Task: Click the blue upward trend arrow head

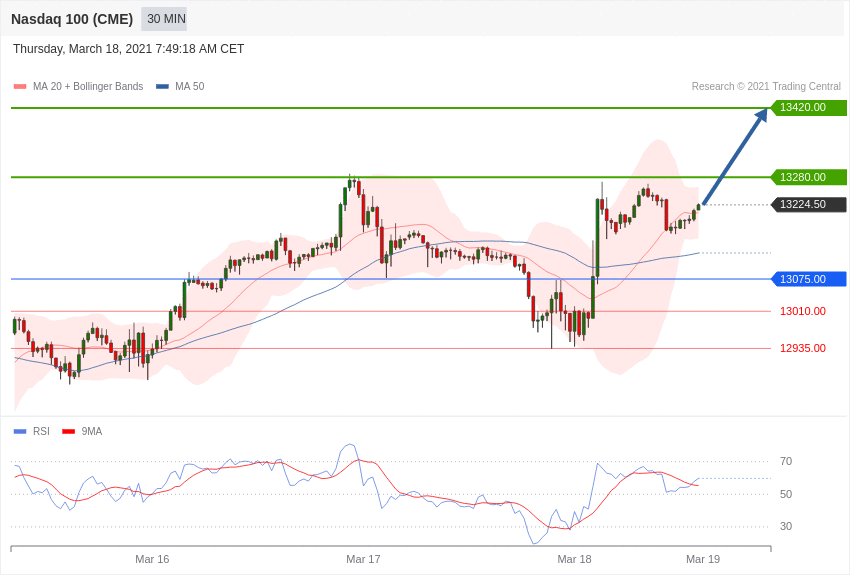Action: point(760,115)
